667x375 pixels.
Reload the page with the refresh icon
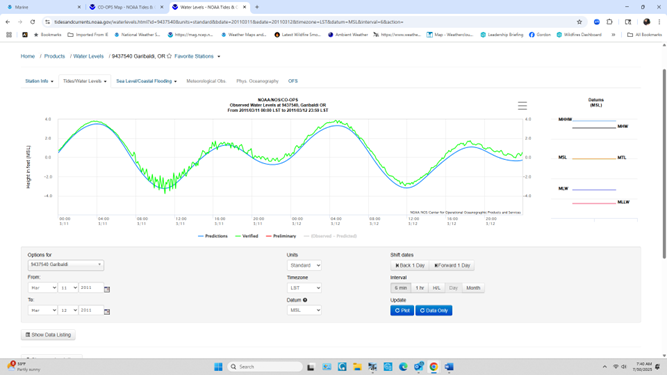32,22
